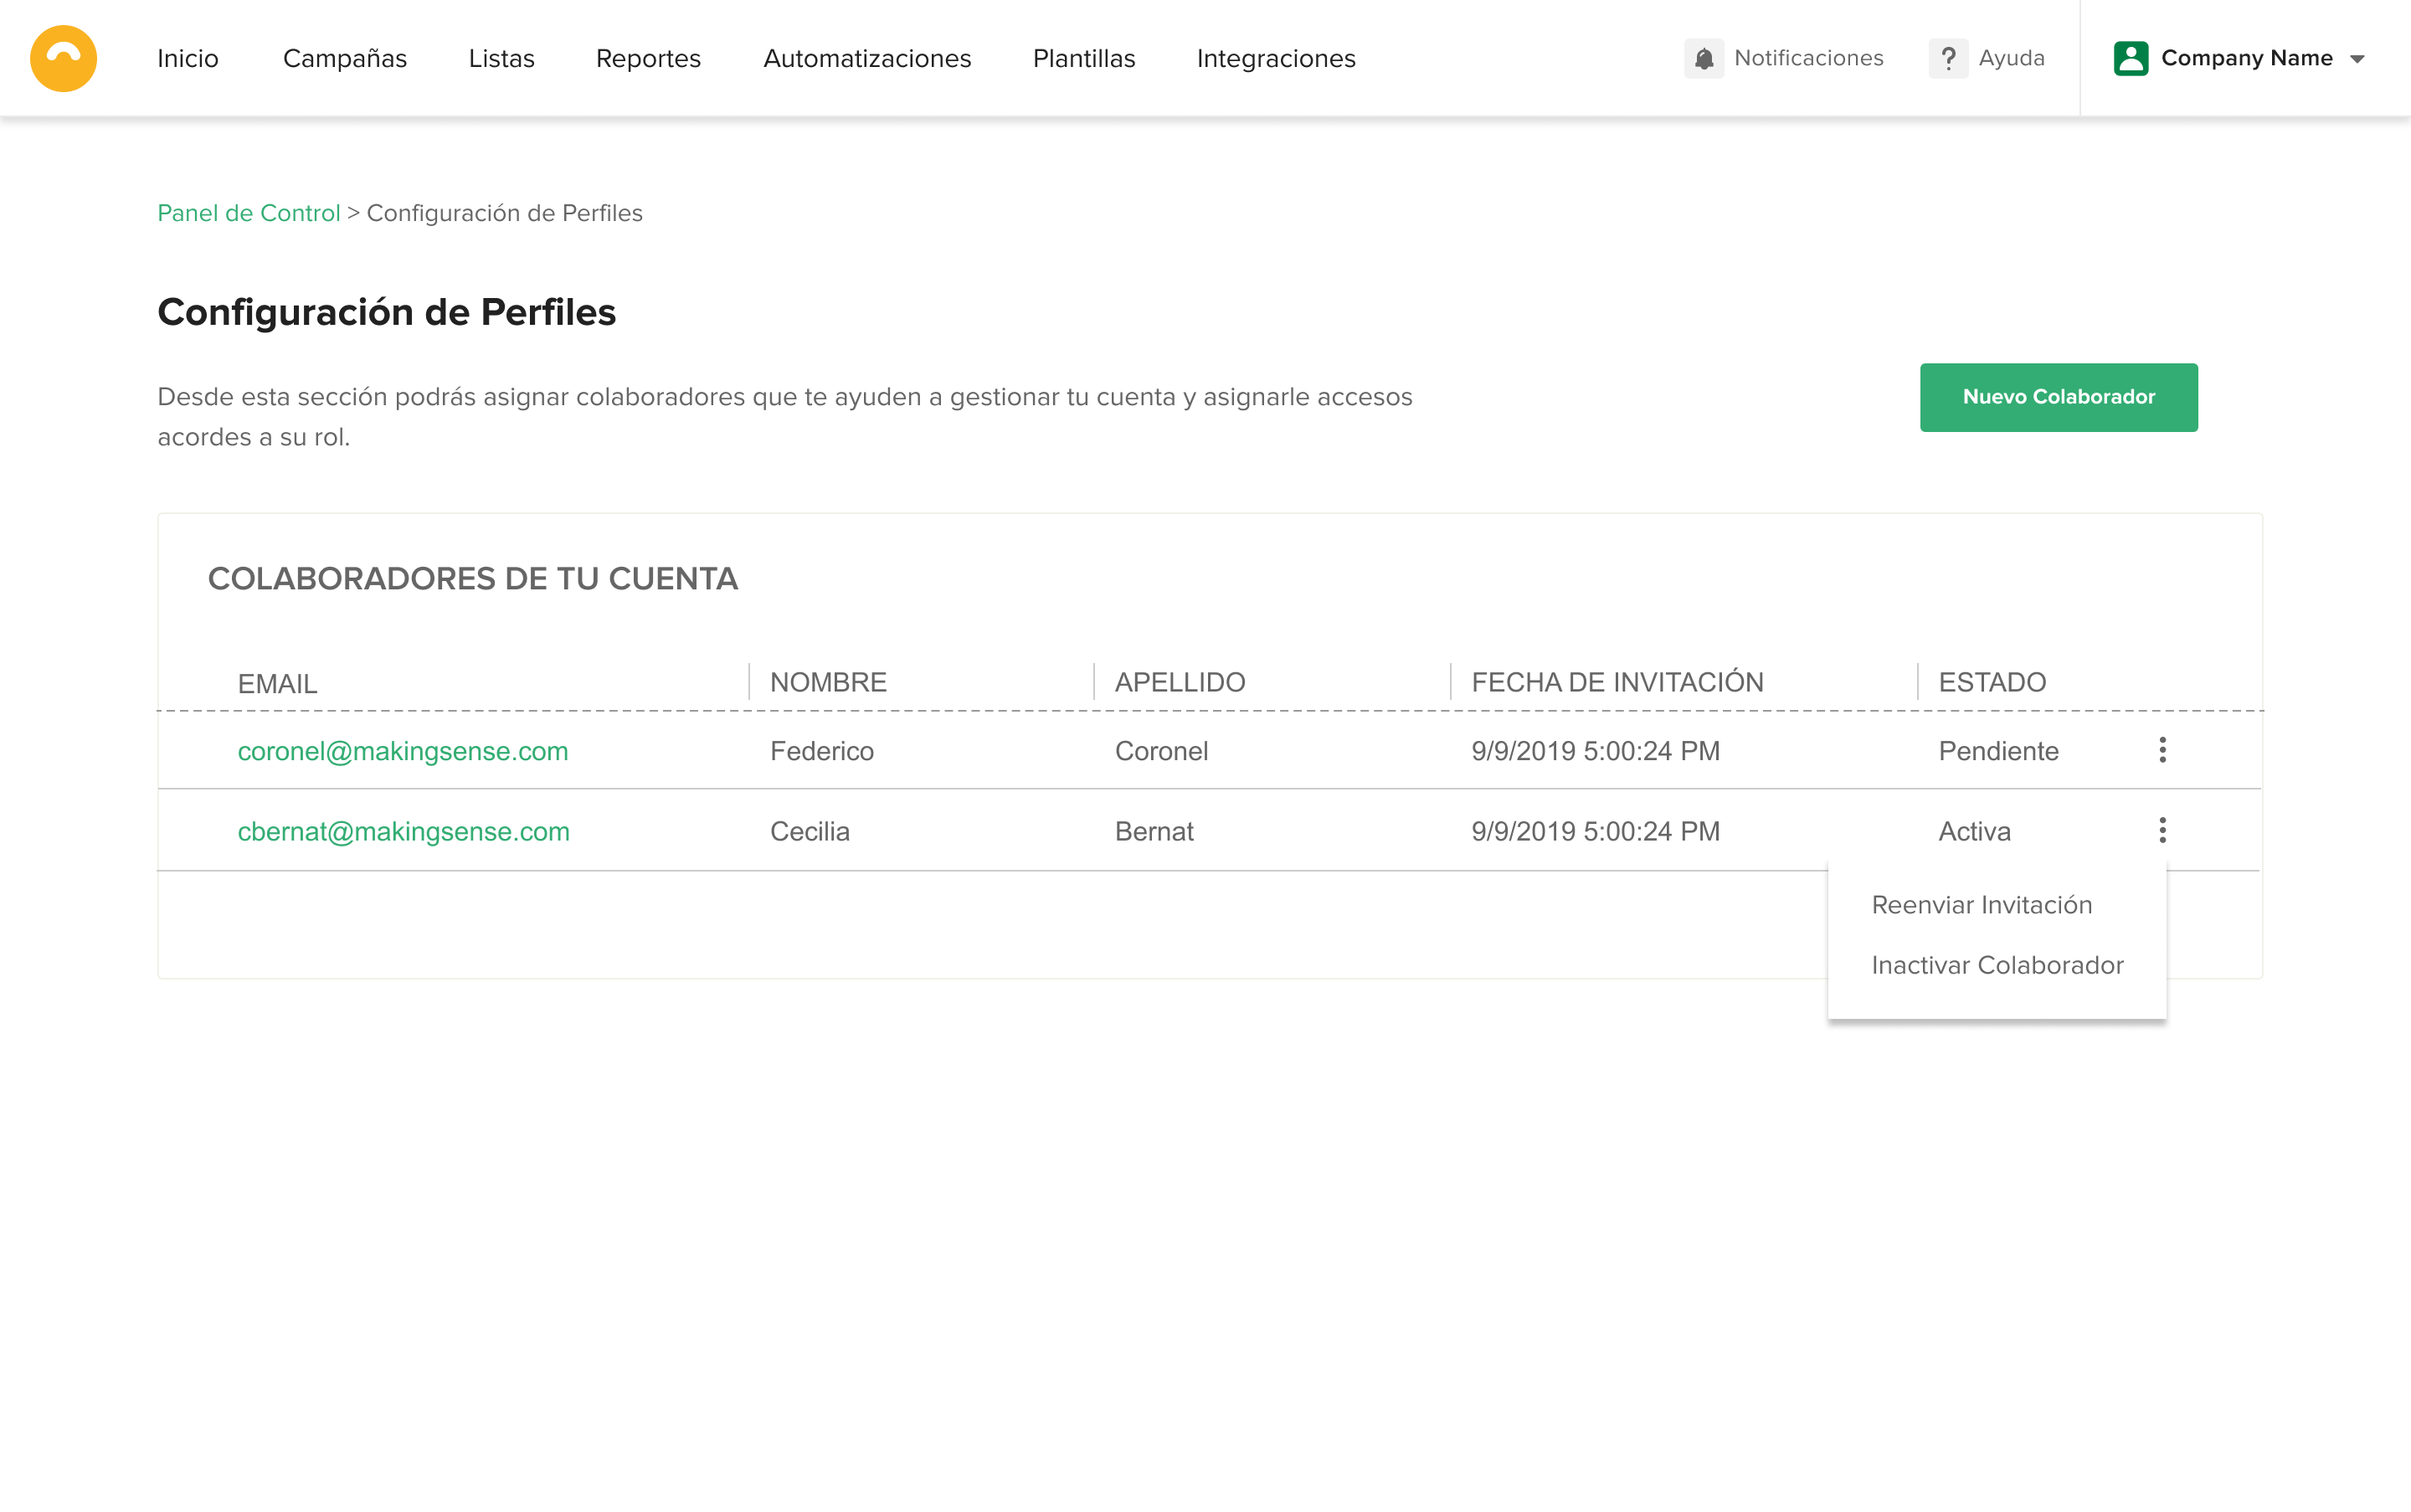Open the Listas section
The width and height of the screenshot is (2411, 1512).
502,58
